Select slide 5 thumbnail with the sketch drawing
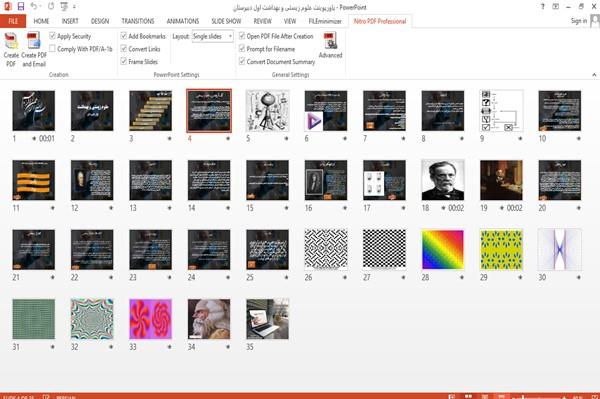The width and height of the screenshot is (600, 399). (x=267, y=111)
